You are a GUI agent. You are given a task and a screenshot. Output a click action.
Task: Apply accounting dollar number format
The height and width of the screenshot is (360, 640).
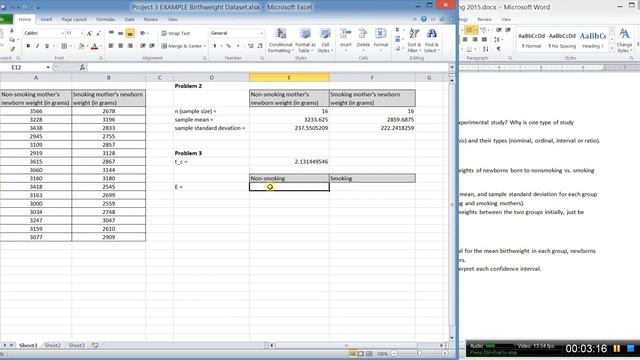tap(214, 46)
